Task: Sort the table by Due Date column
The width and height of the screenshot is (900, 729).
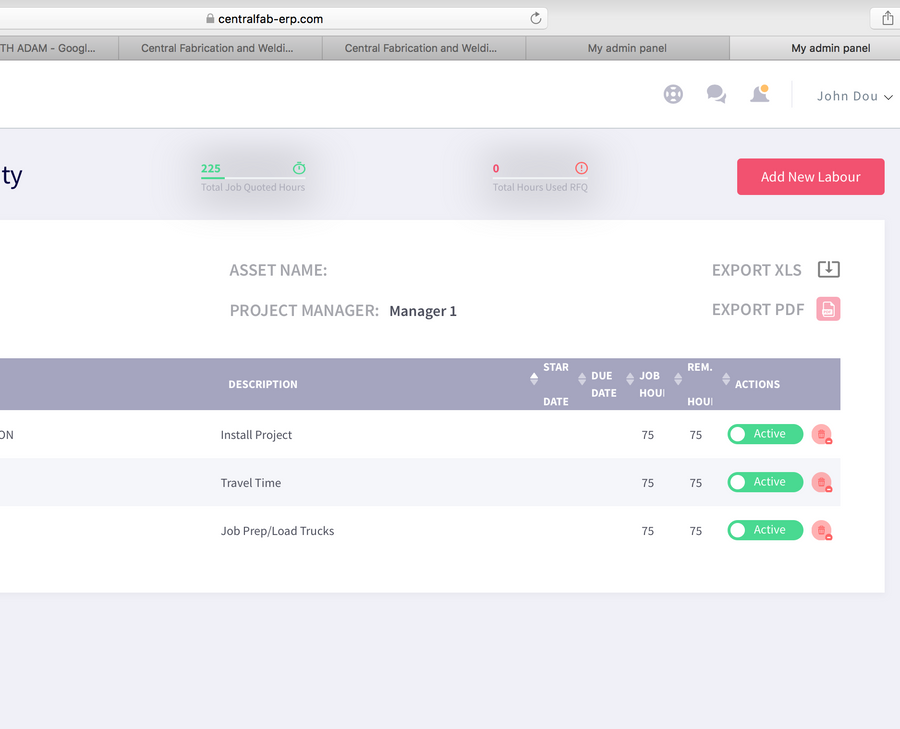Action: click(x=604, y=384)
